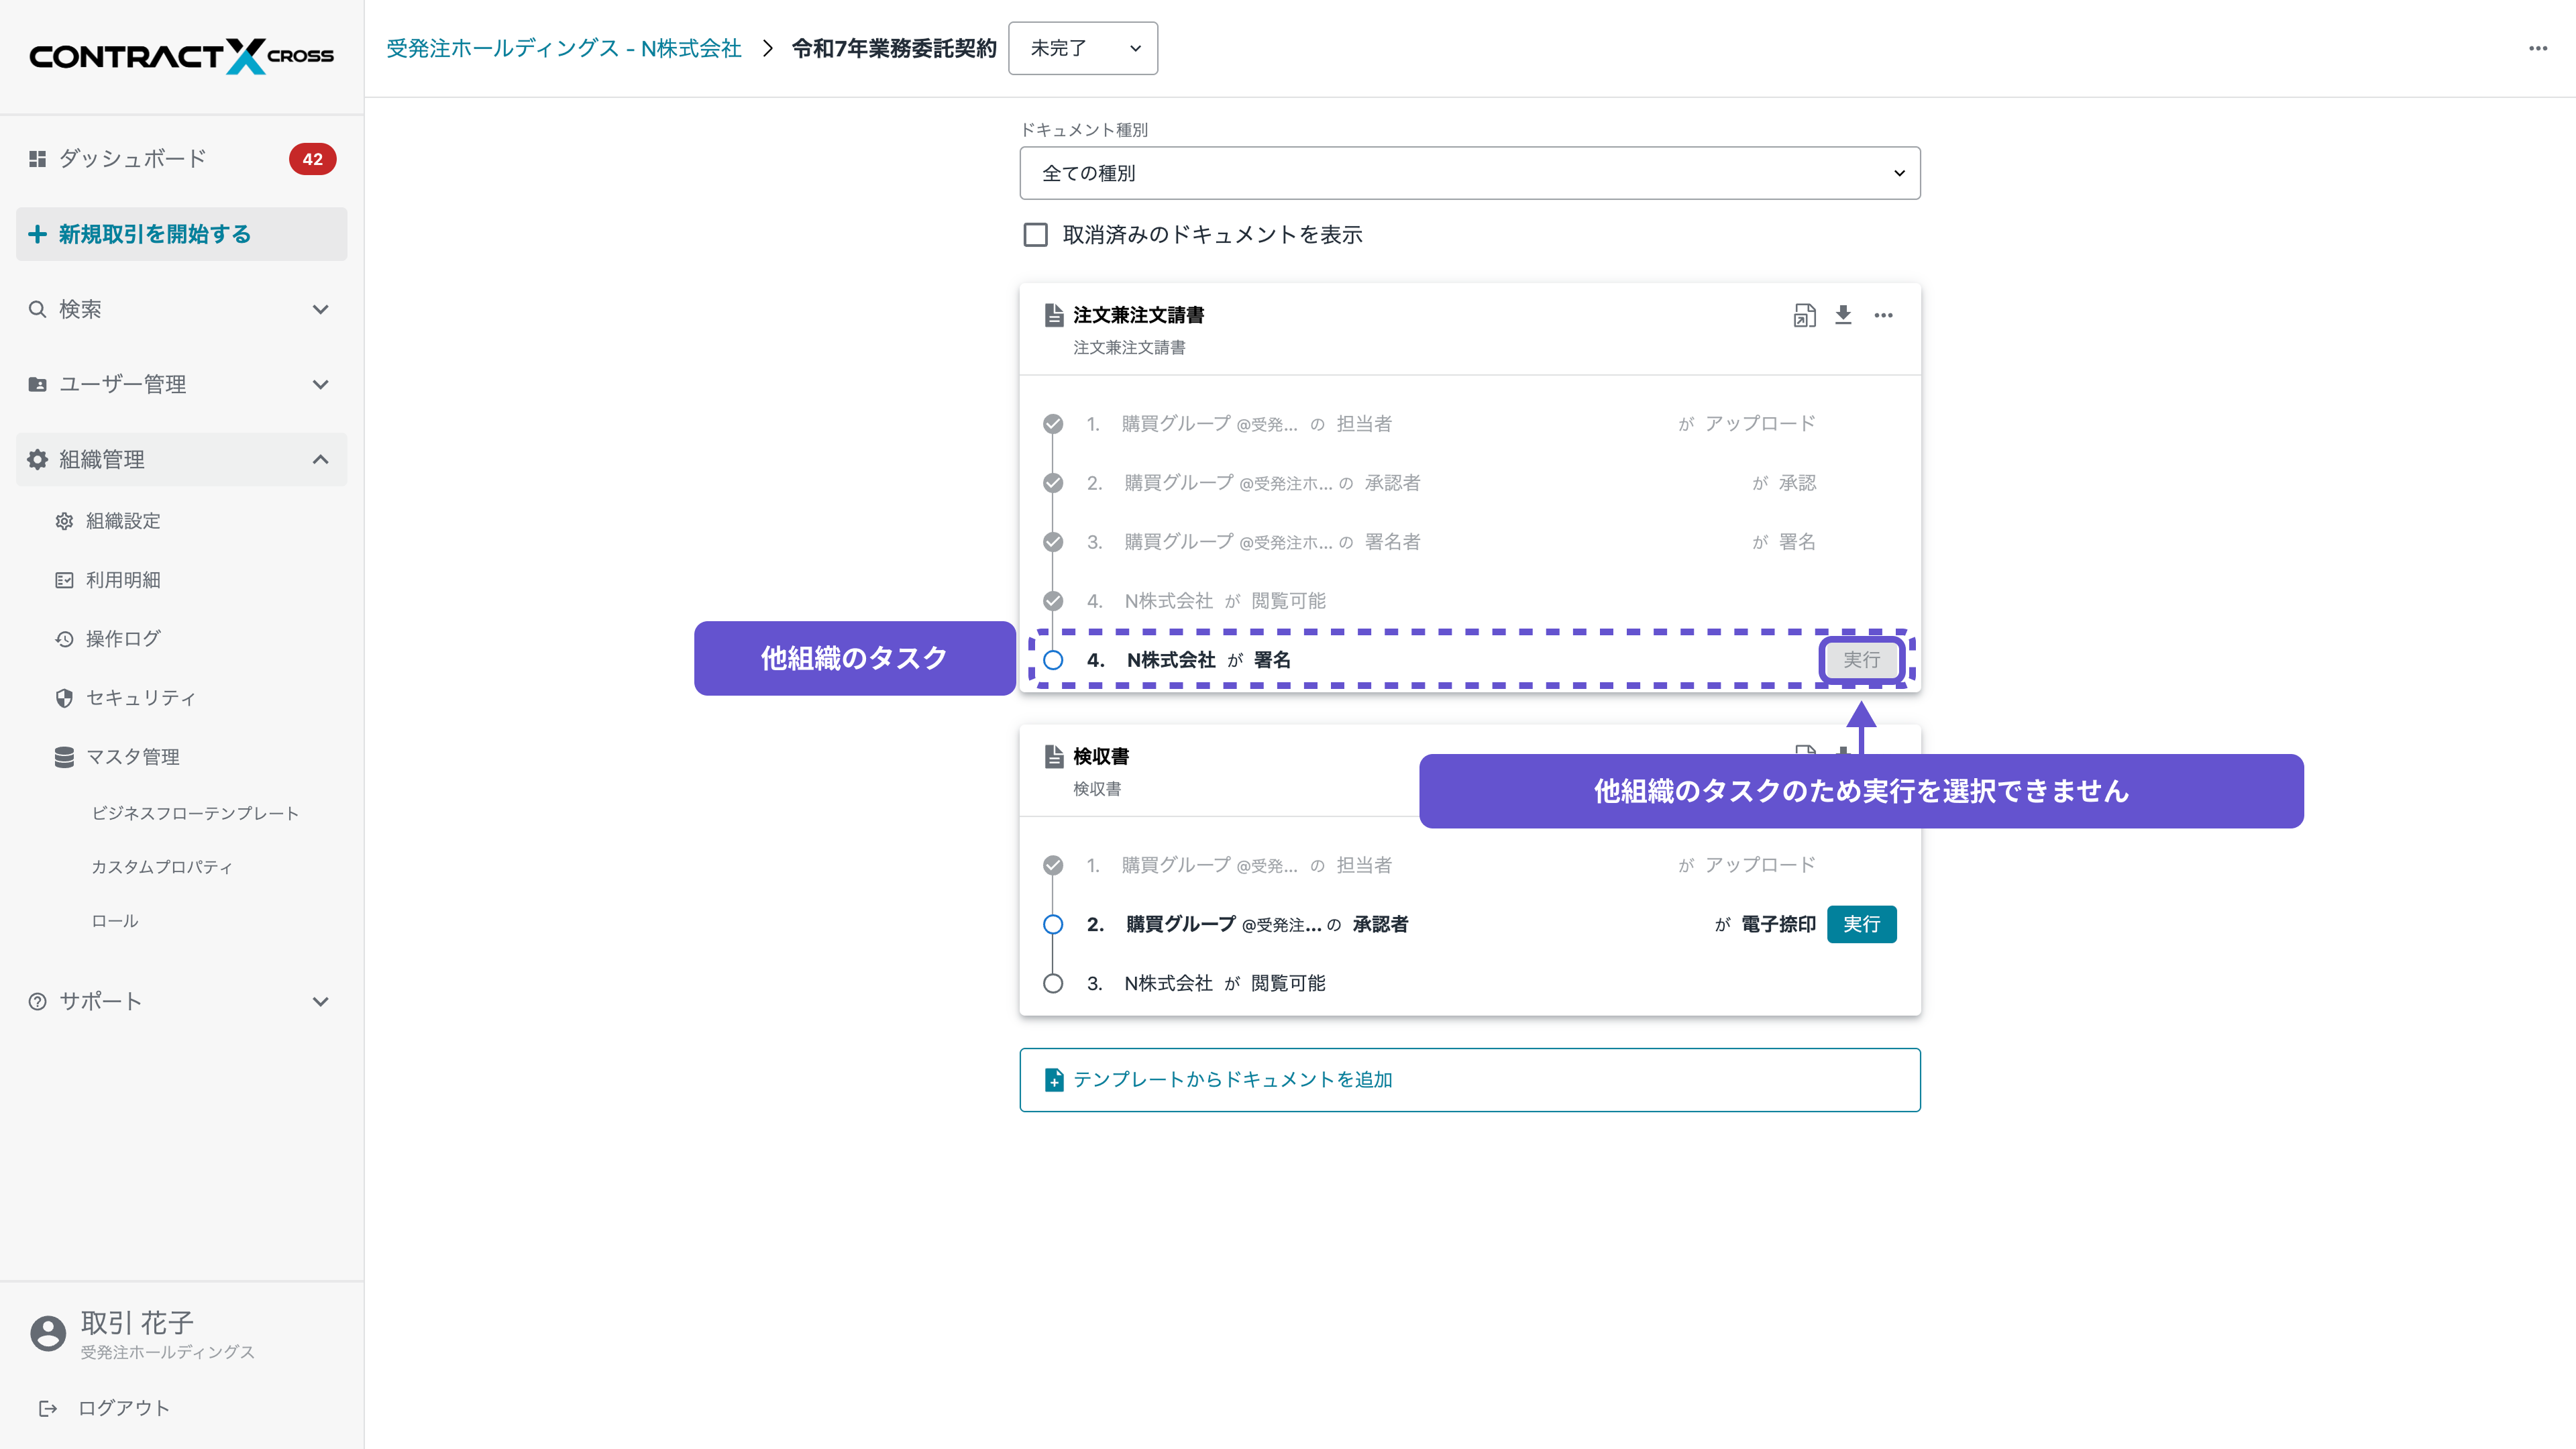This screenshot has width=2576, height=1449.
Task: Download the 注文兼注文請書 document
Action: [x=1844, y=315]
